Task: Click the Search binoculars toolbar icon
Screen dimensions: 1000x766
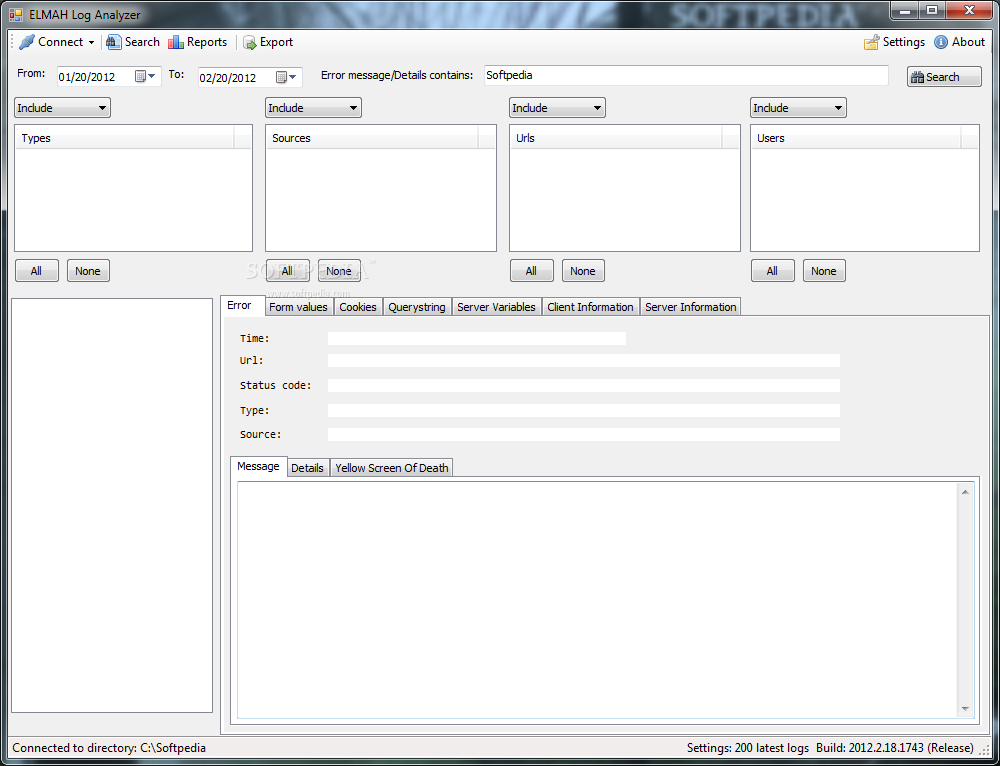Action: tap(114, 42)
